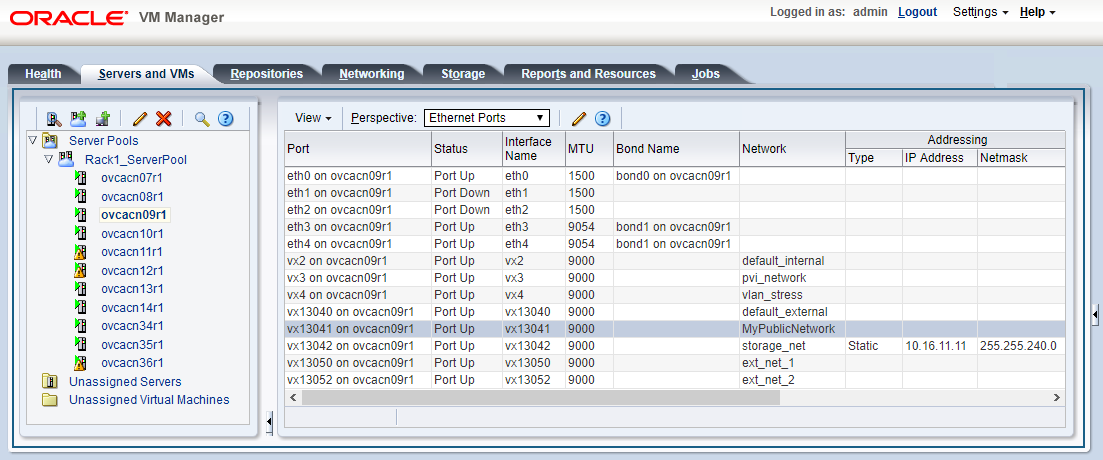1103x460 pixels.
Task: Click the server icon beside ovcacn35r1
Action: point(80,344)
